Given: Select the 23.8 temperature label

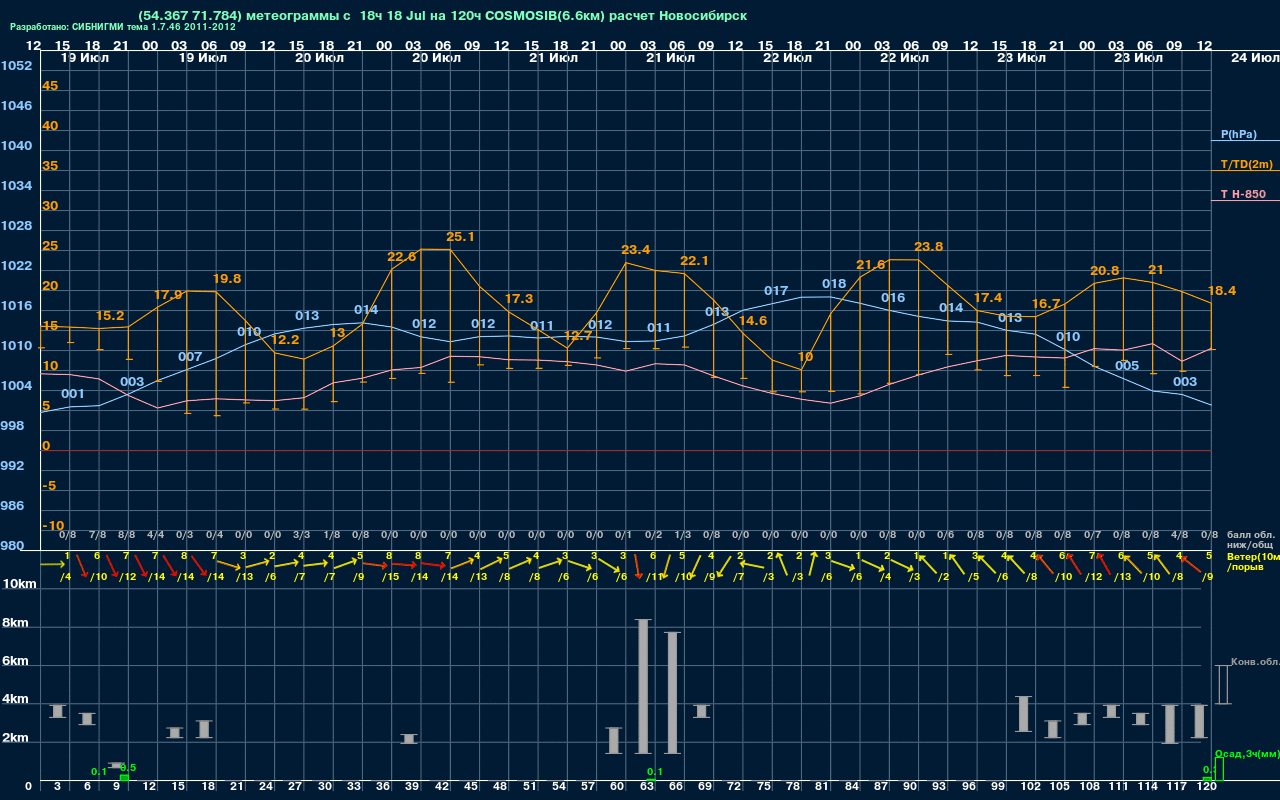Looking at the screenshot, I should click(928, 247).
